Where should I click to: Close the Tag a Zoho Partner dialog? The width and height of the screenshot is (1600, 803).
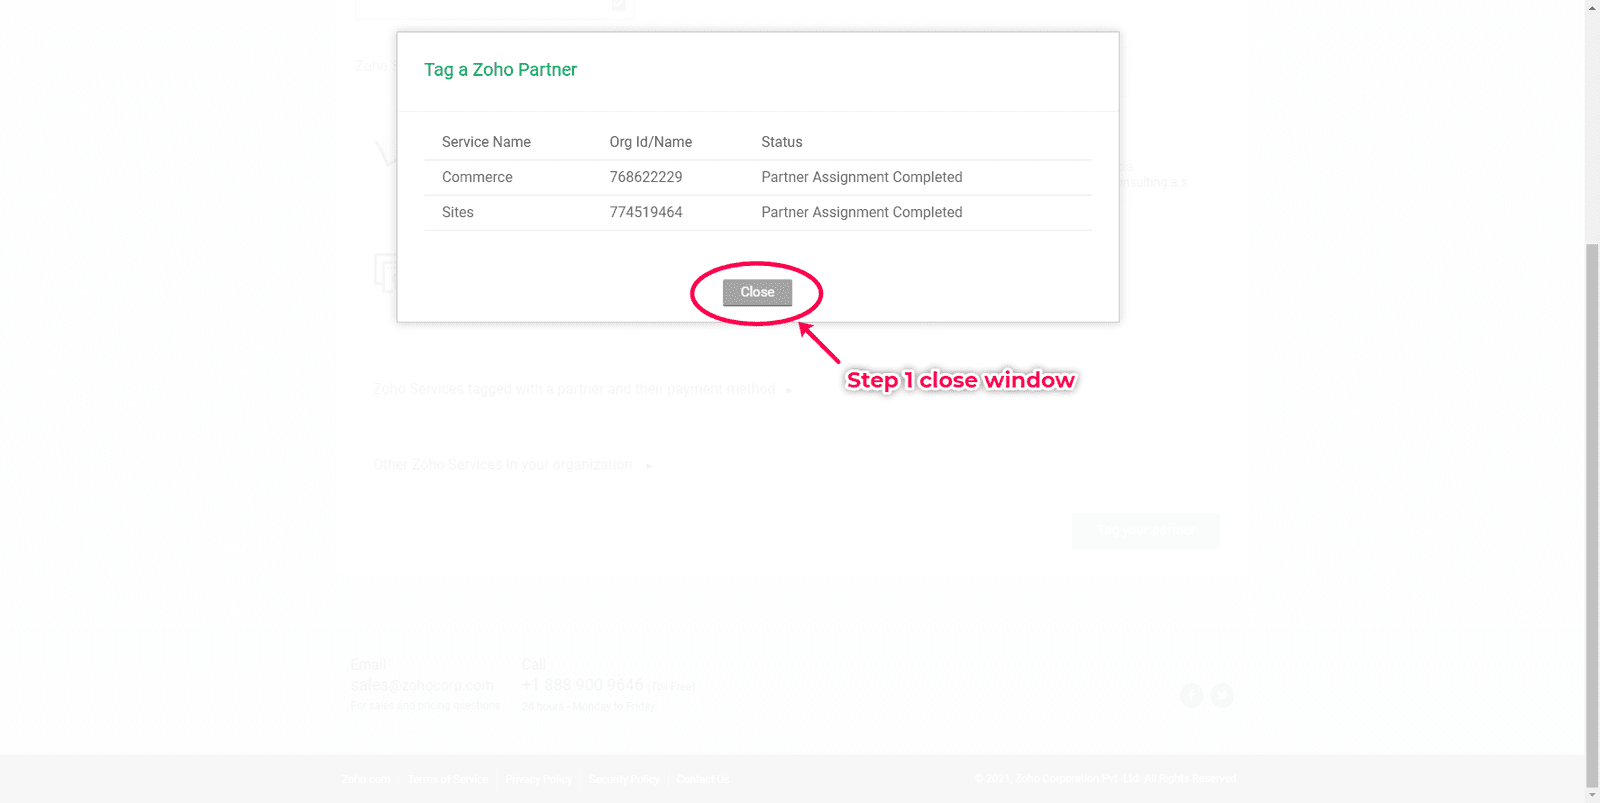coord(757,292)
